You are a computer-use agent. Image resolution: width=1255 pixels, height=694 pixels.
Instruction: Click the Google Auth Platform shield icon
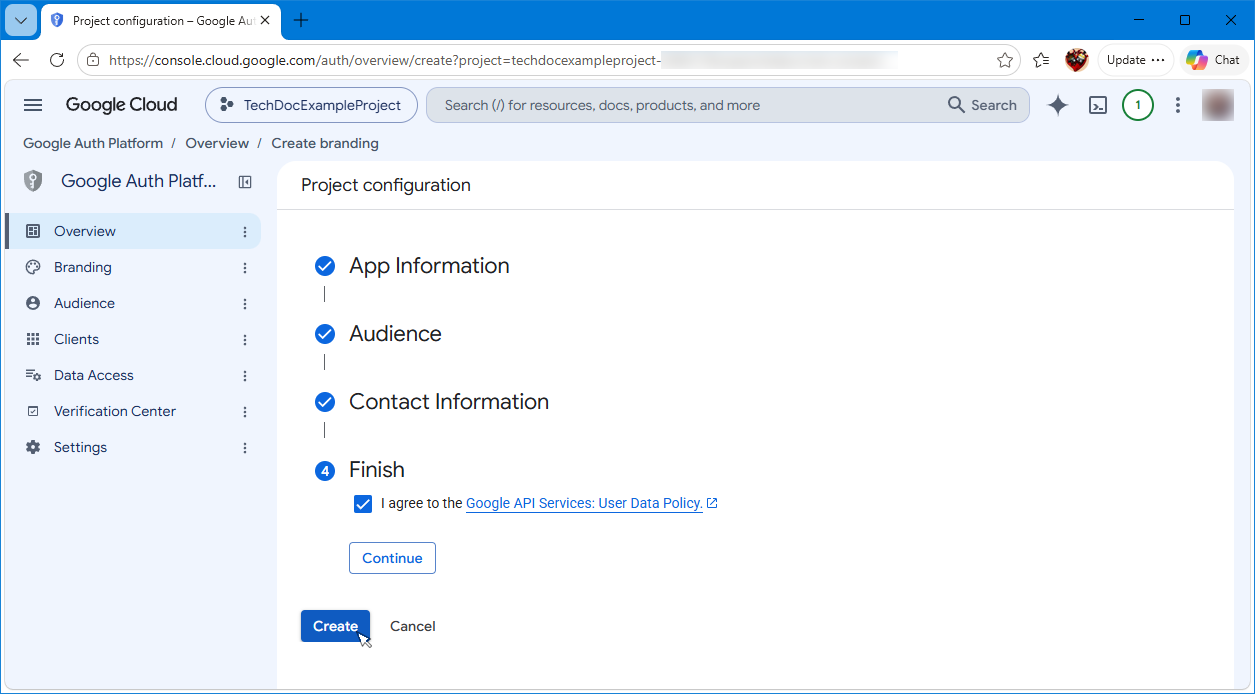33,181
